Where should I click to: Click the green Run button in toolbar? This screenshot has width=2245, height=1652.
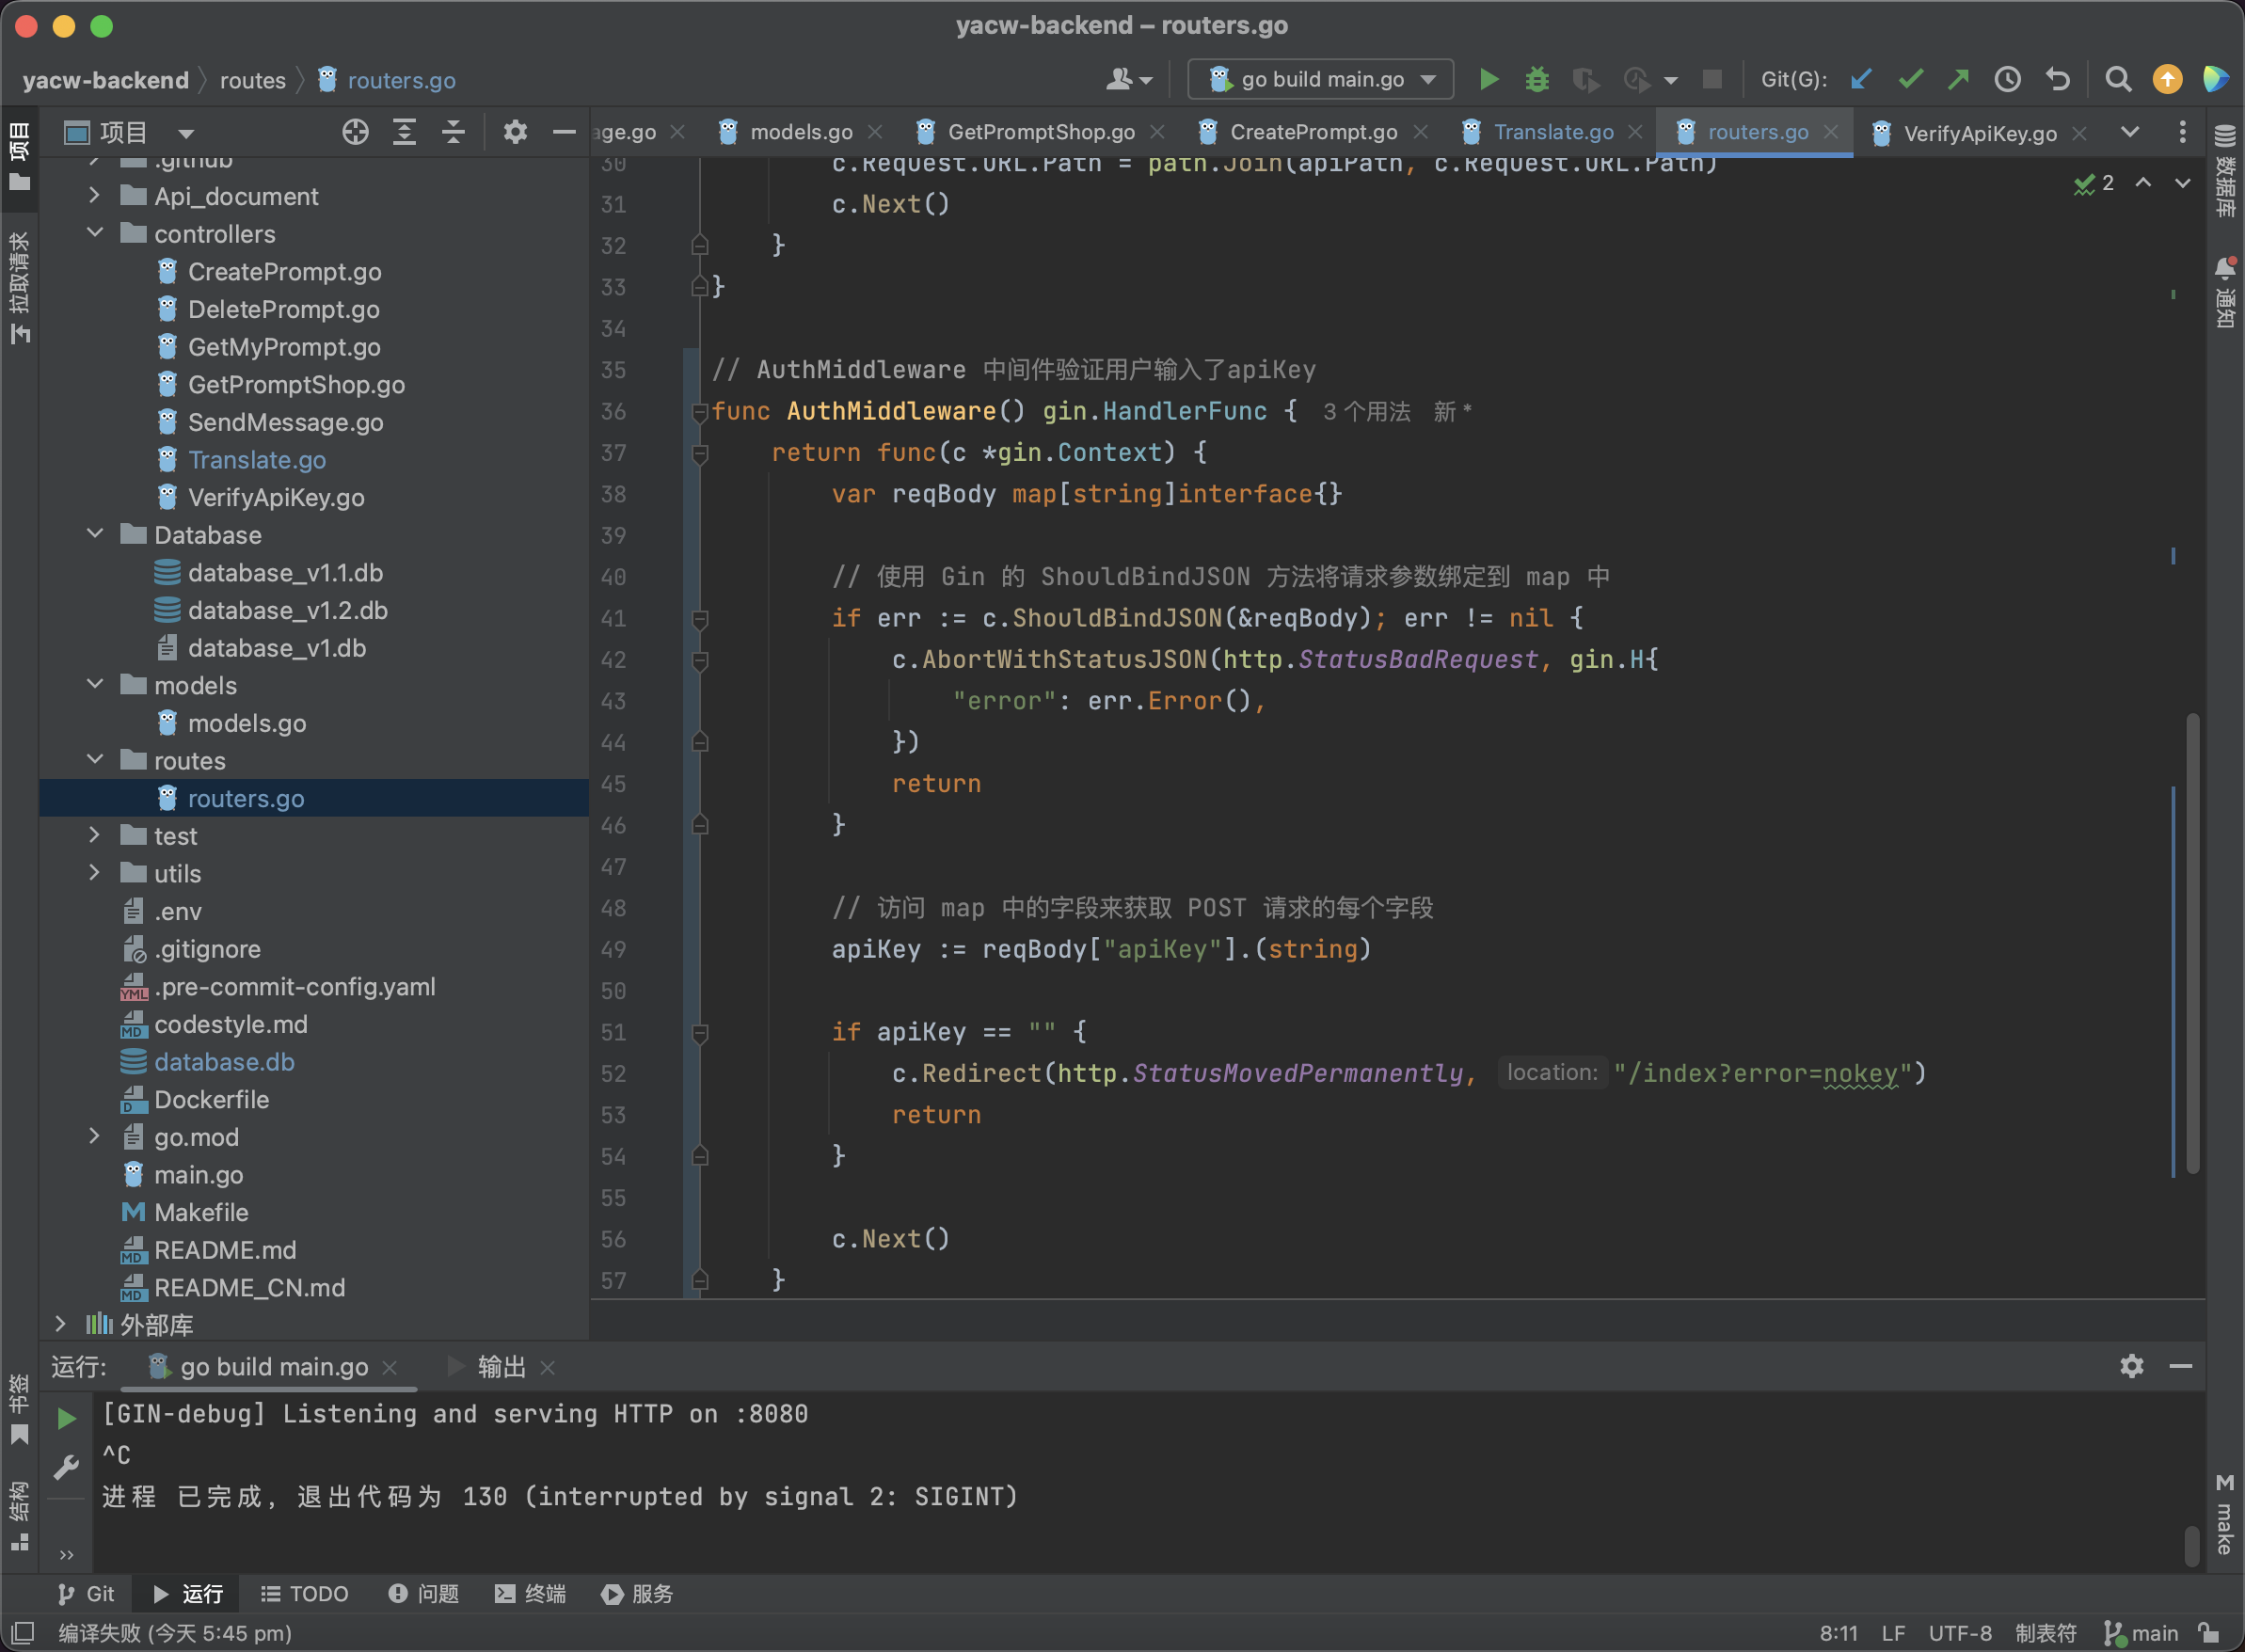[x=1488, y=79]
